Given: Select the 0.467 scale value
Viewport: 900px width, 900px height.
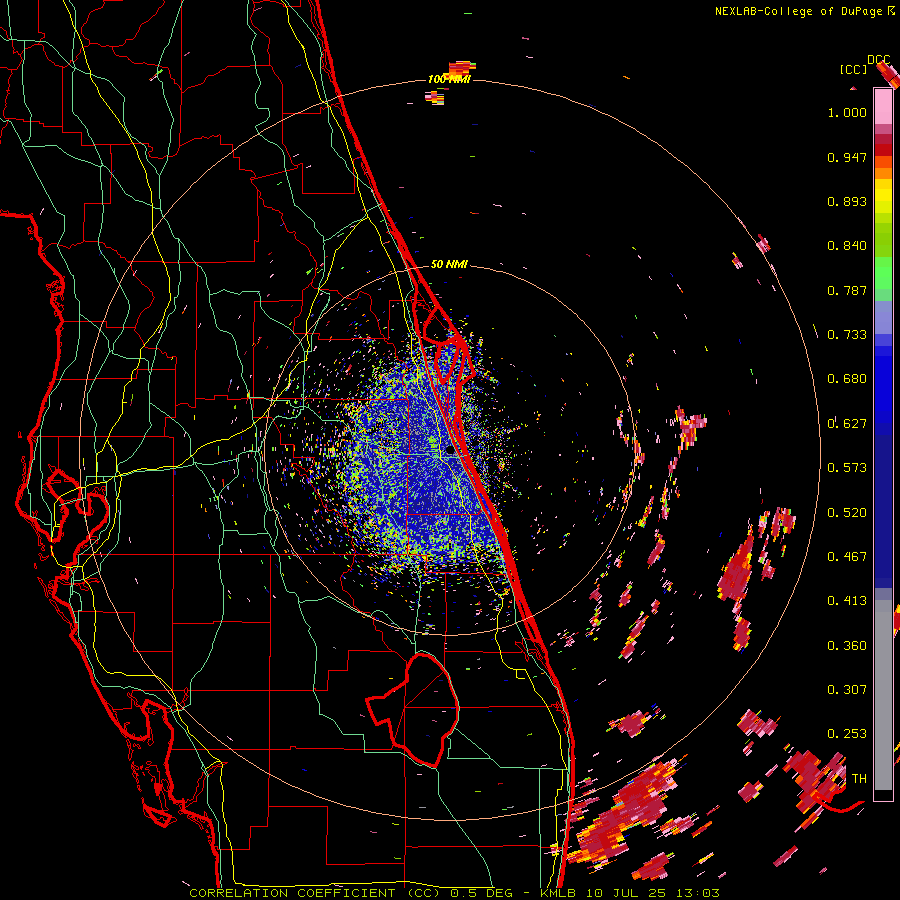Looking at the screenshot, I should tap(847, 557).
